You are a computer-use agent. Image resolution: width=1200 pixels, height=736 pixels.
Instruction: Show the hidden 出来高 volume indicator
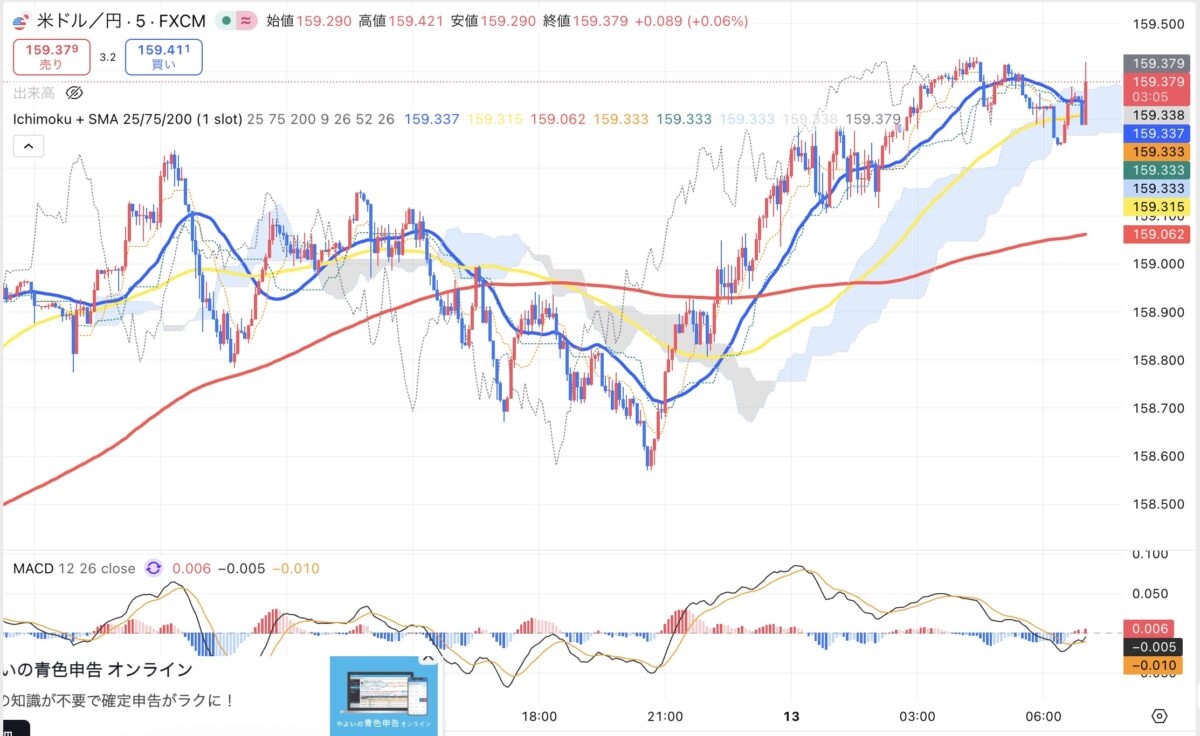coord(74,93)
